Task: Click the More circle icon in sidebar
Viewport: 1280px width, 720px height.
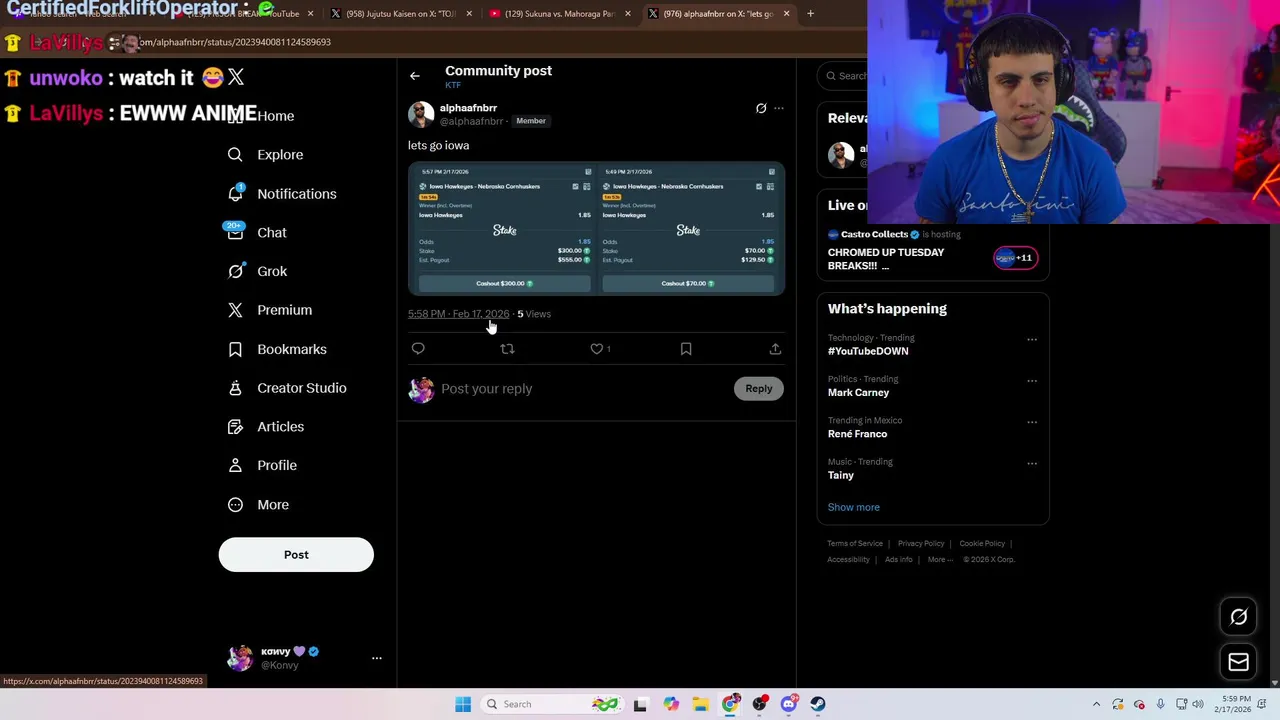Action: (235, 505)
